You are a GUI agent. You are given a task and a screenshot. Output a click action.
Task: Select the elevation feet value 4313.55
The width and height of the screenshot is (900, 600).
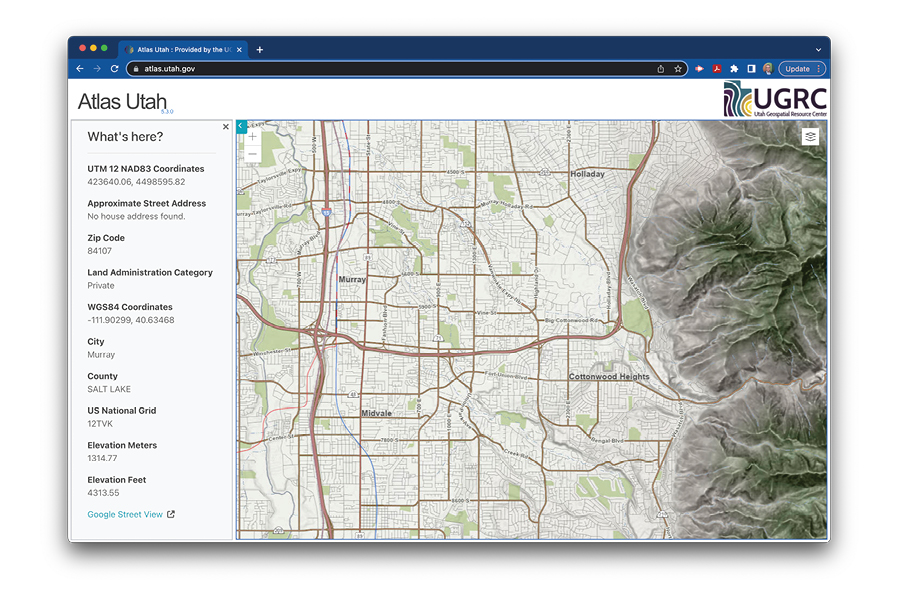[103, 493]
